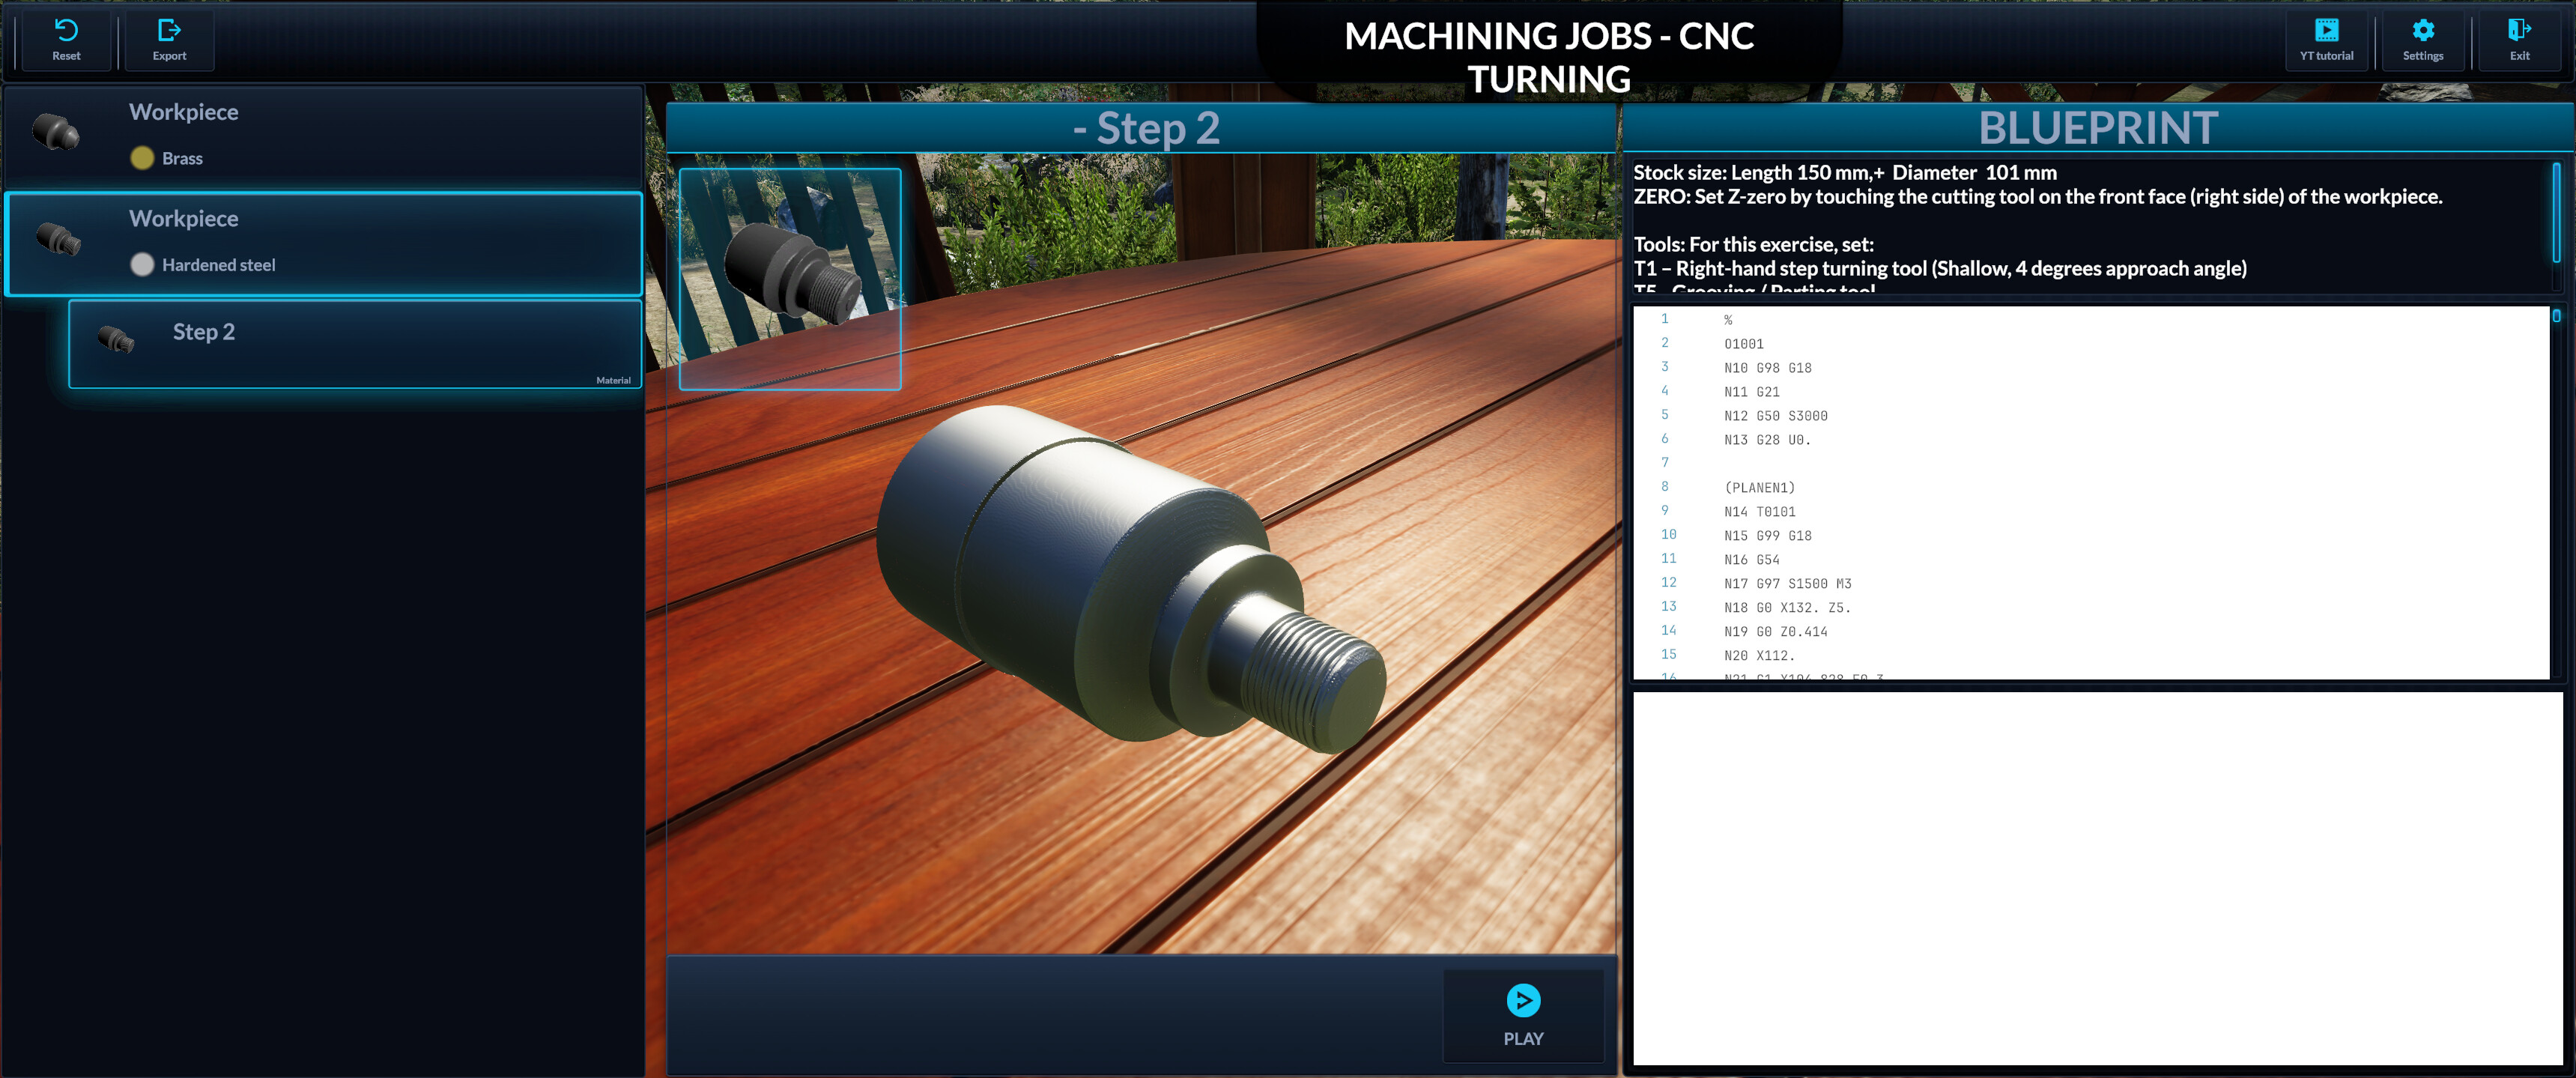
Task: Open the YT tutorial icon
Action: click(x=2326, y=30)
